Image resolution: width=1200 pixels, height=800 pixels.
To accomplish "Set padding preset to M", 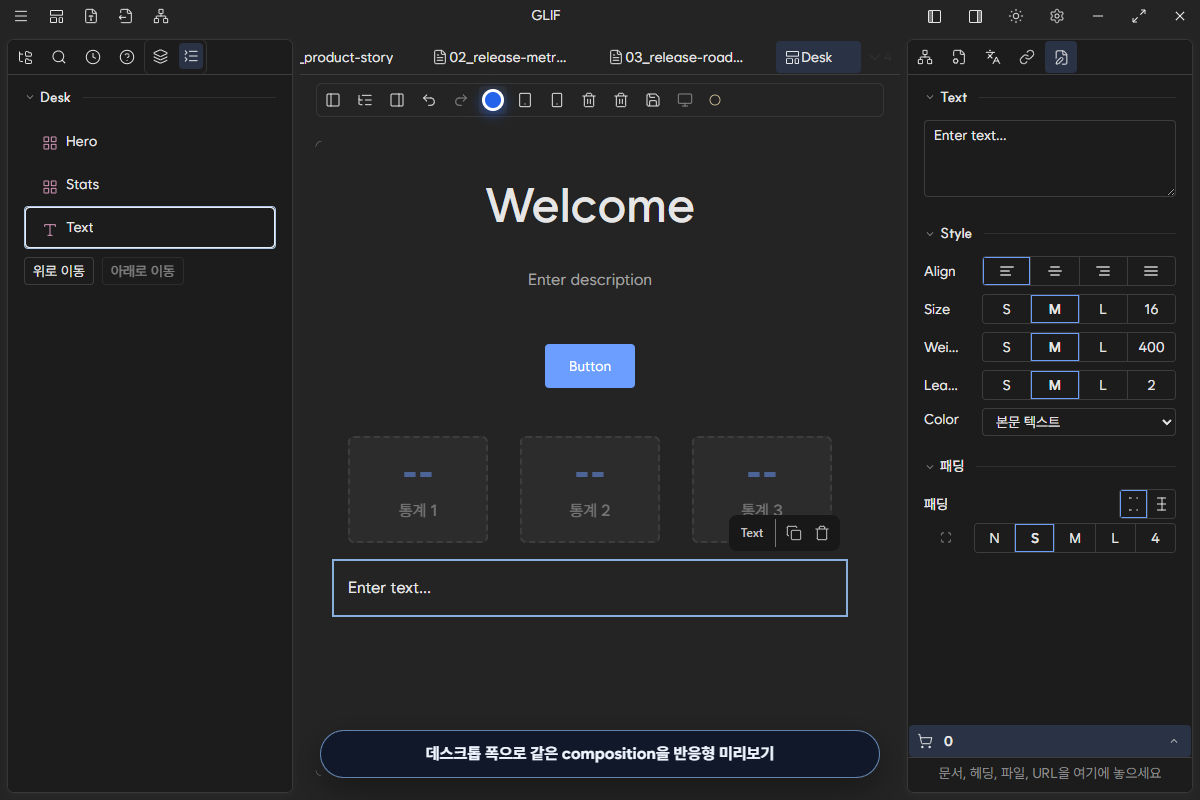I will pyautogui.click(x=1075, y=538).
